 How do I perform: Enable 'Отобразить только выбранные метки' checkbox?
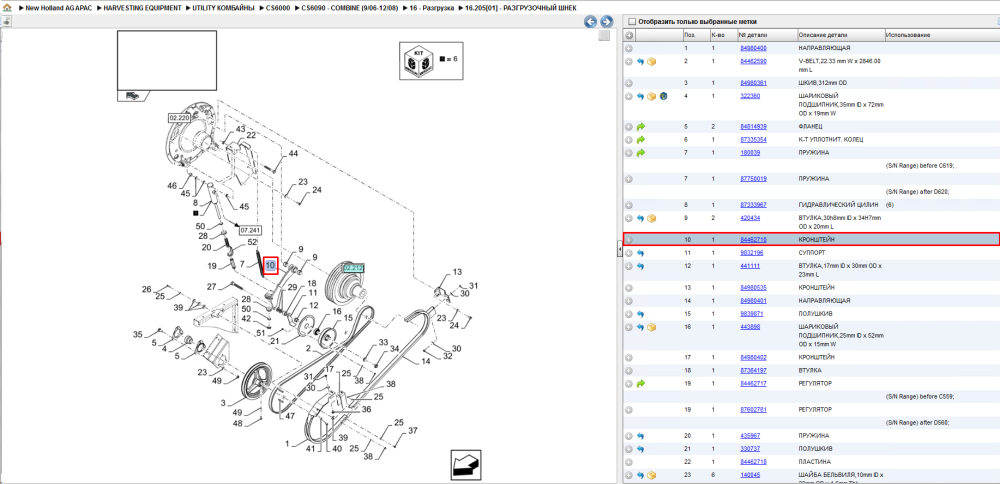(631, 21)
